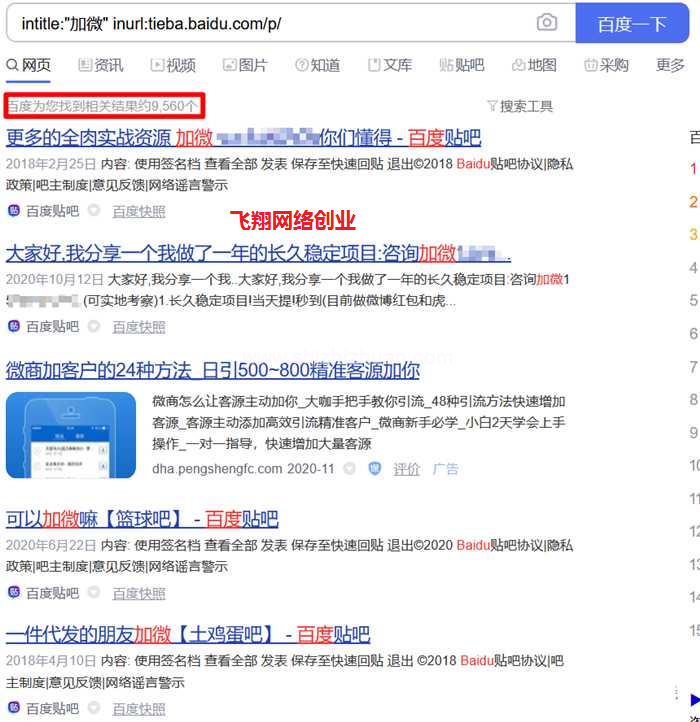Image resolution: width=700 pixels, height=722 pixels.
Task: Open the 搜索工具 filter options
Action: (519, 106)
